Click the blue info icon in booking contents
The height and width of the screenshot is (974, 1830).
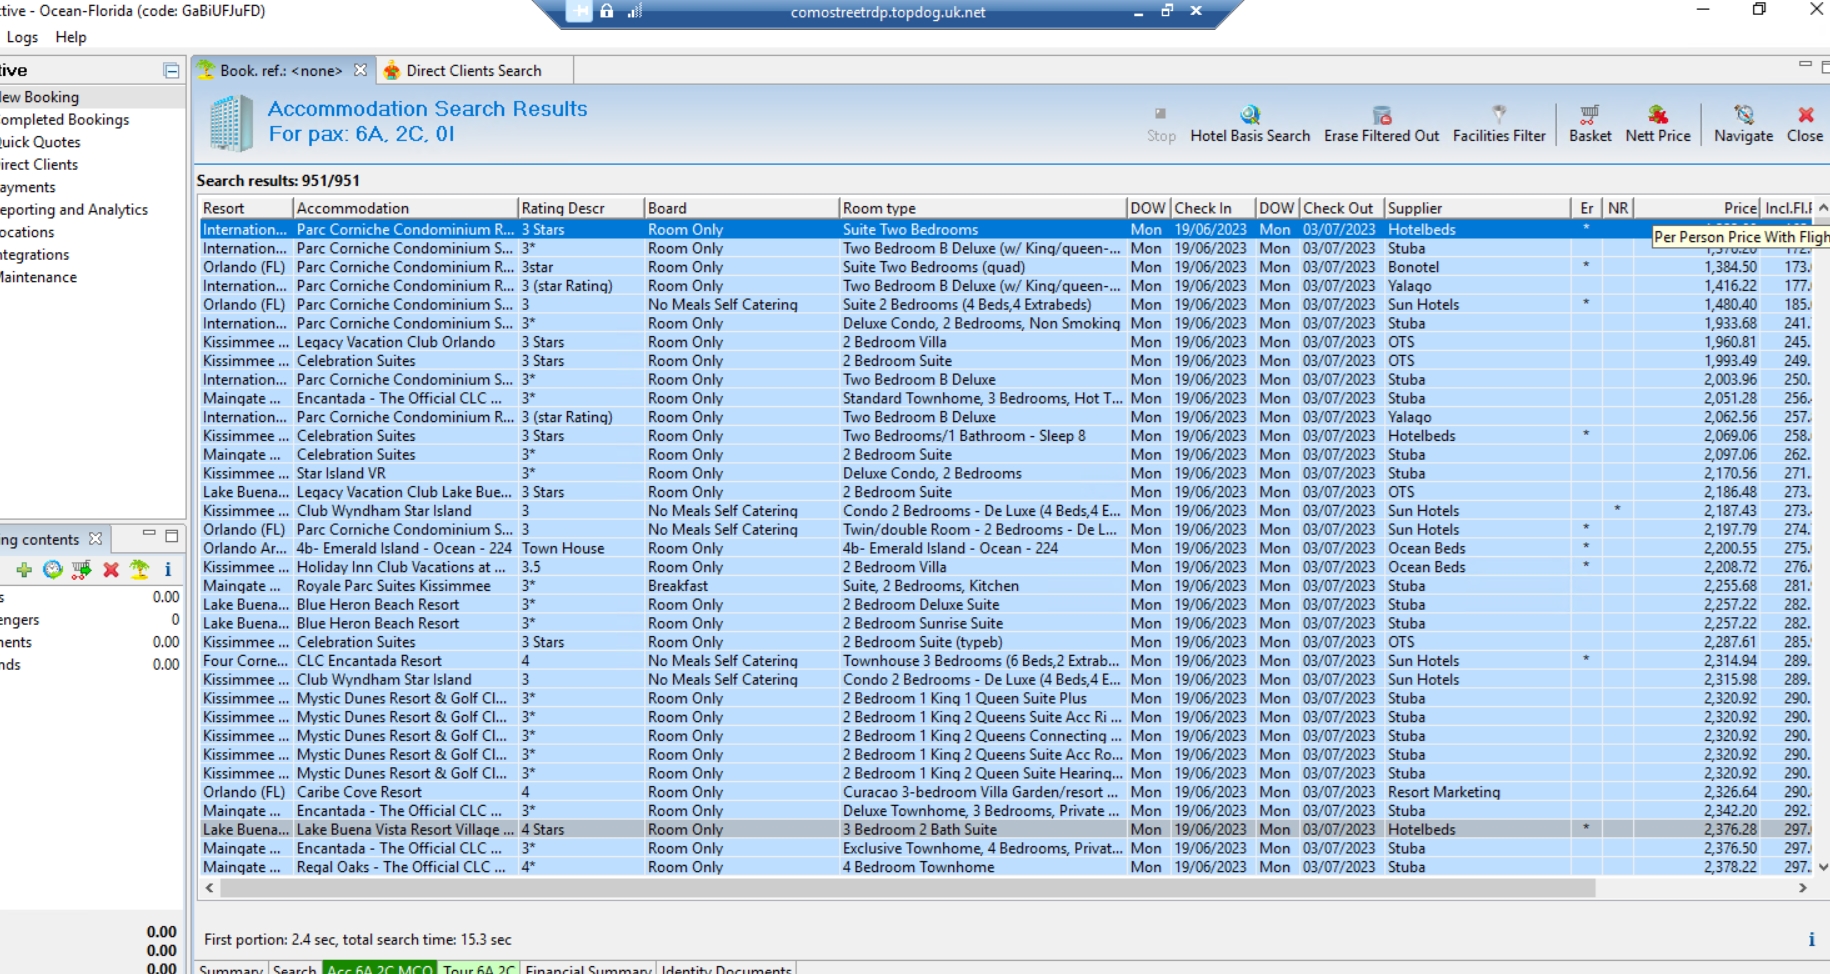click(x=168, y=569)
